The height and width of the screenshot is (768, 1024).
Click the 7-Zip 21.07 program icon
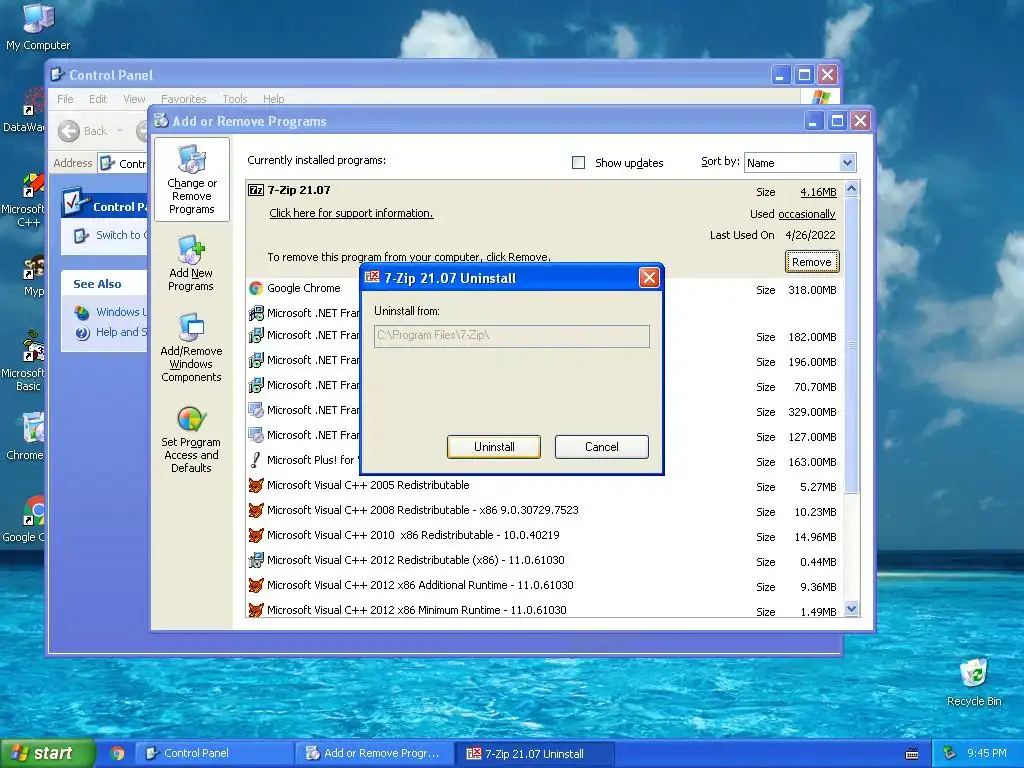click(256, 190)
